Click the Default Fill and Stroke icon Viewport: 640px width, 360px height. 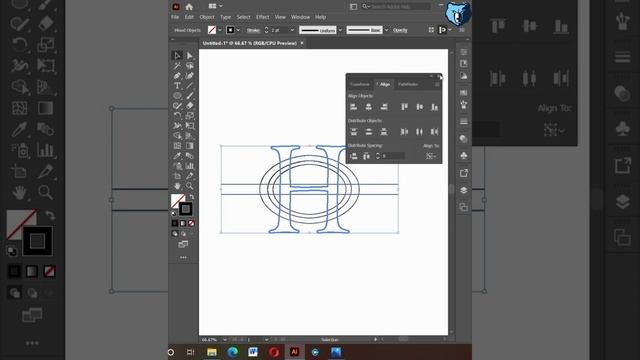(x=174, y=213)
